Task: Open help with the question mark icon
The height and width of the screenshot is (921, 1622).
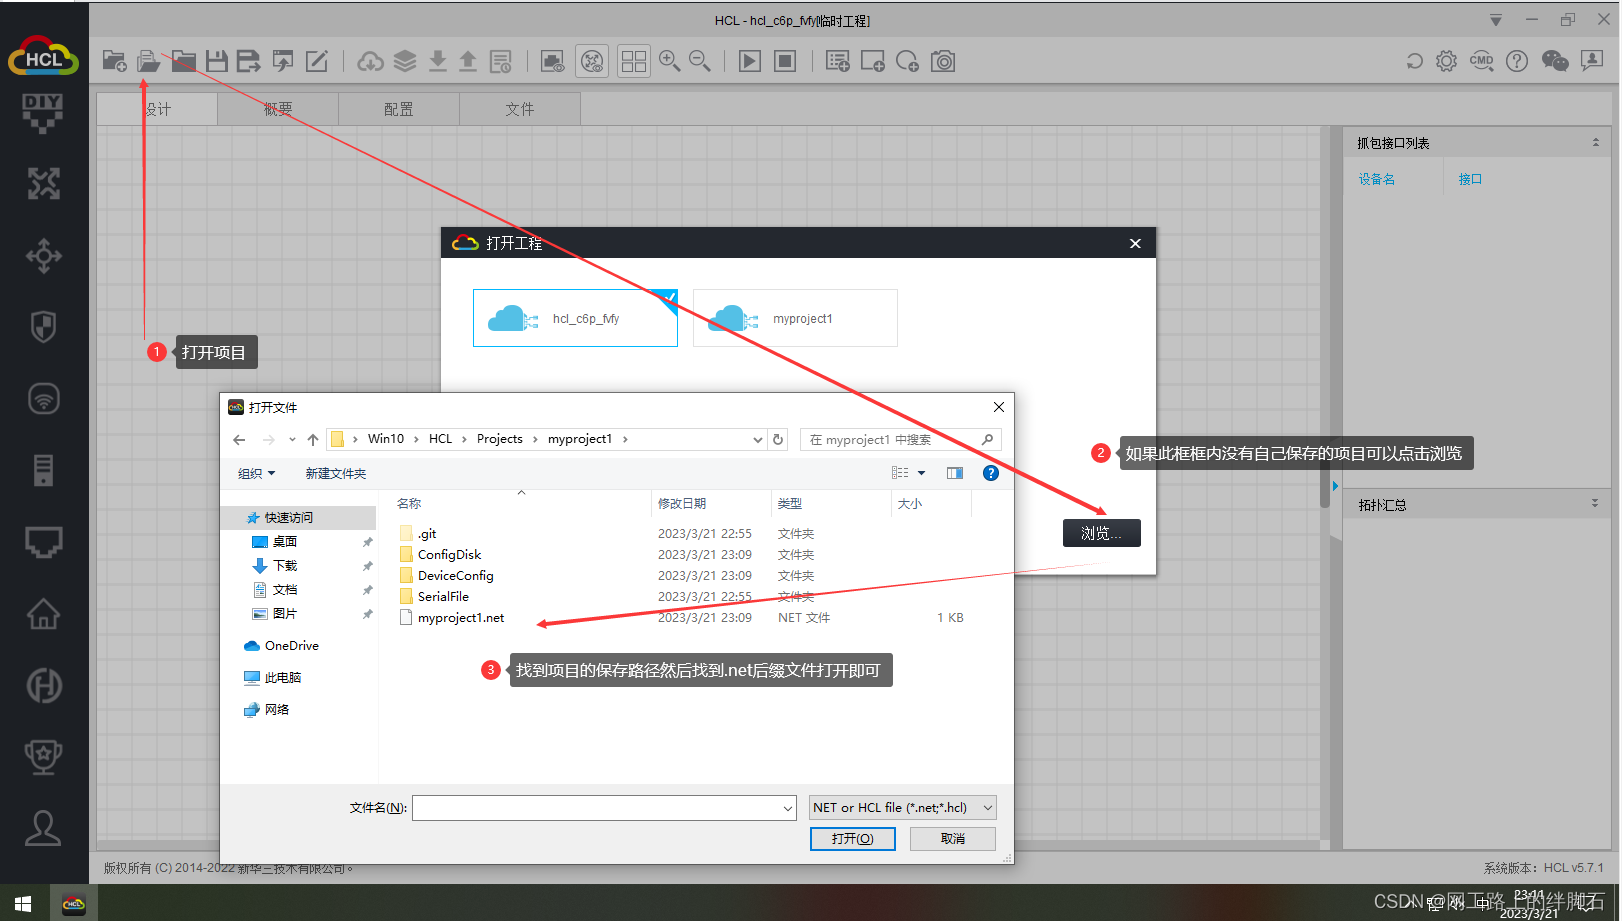Action: pyautogui.click(x=1517, y=61)
